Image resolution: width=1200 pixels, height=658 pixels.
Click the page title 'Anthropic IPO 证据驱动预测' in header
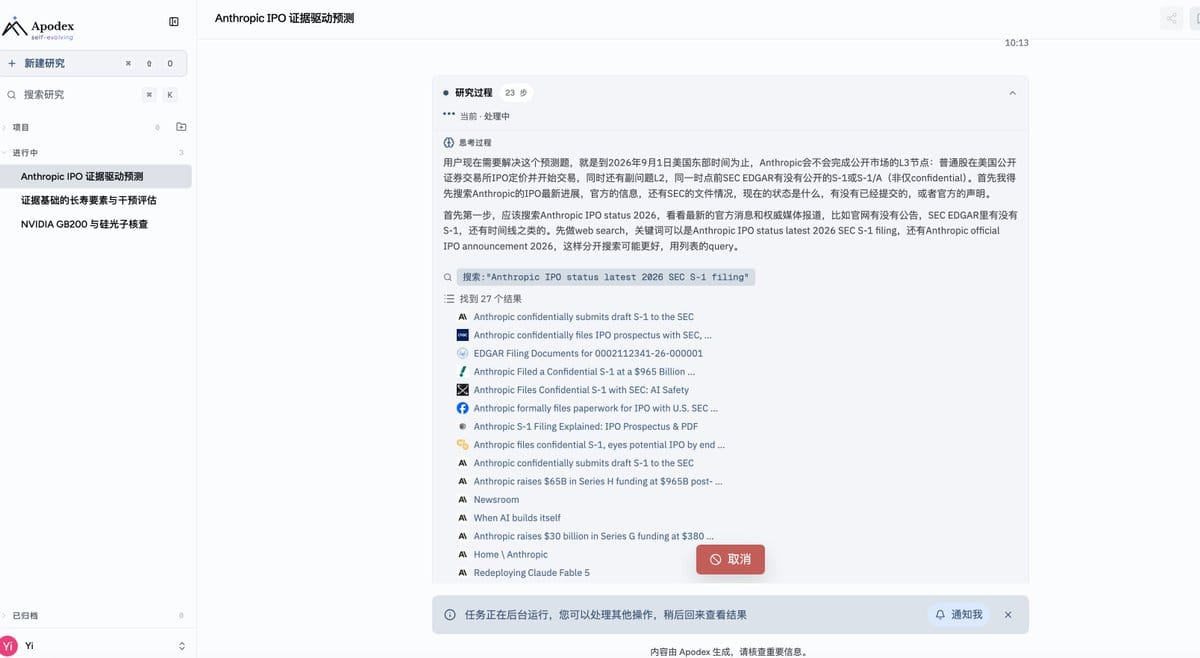[284, 18]
